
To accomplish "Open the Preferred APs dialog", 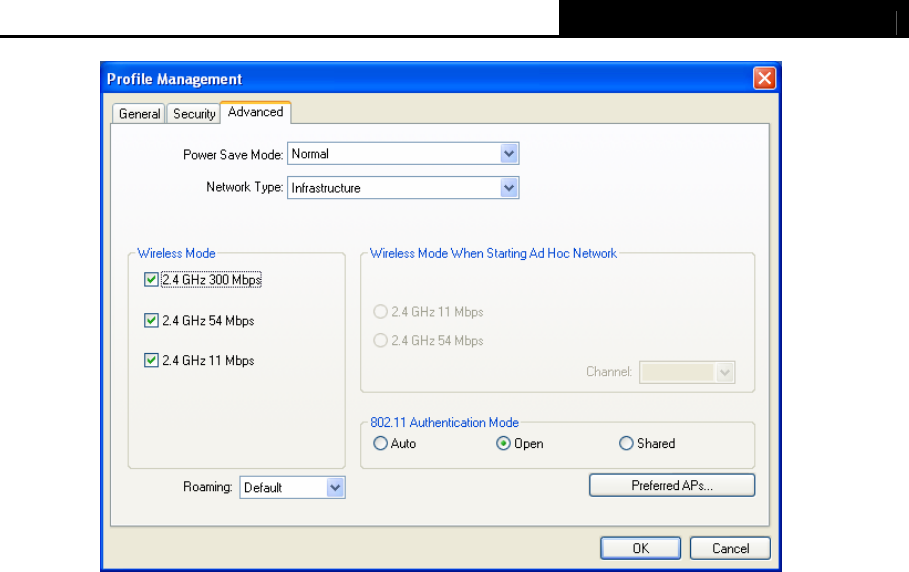I will pos(672,485).
